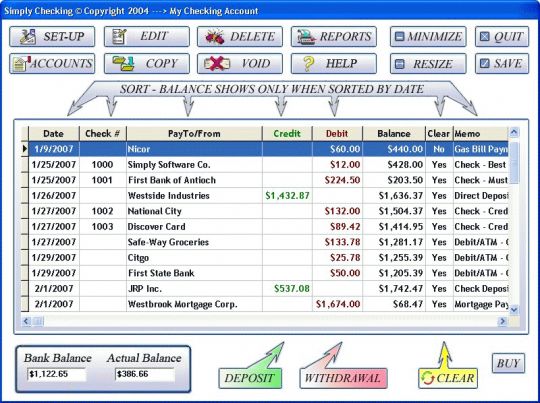The width and height of the screenshot is (540, 403).
Task: Click the REPORTS printer icon
Action: 306,37
